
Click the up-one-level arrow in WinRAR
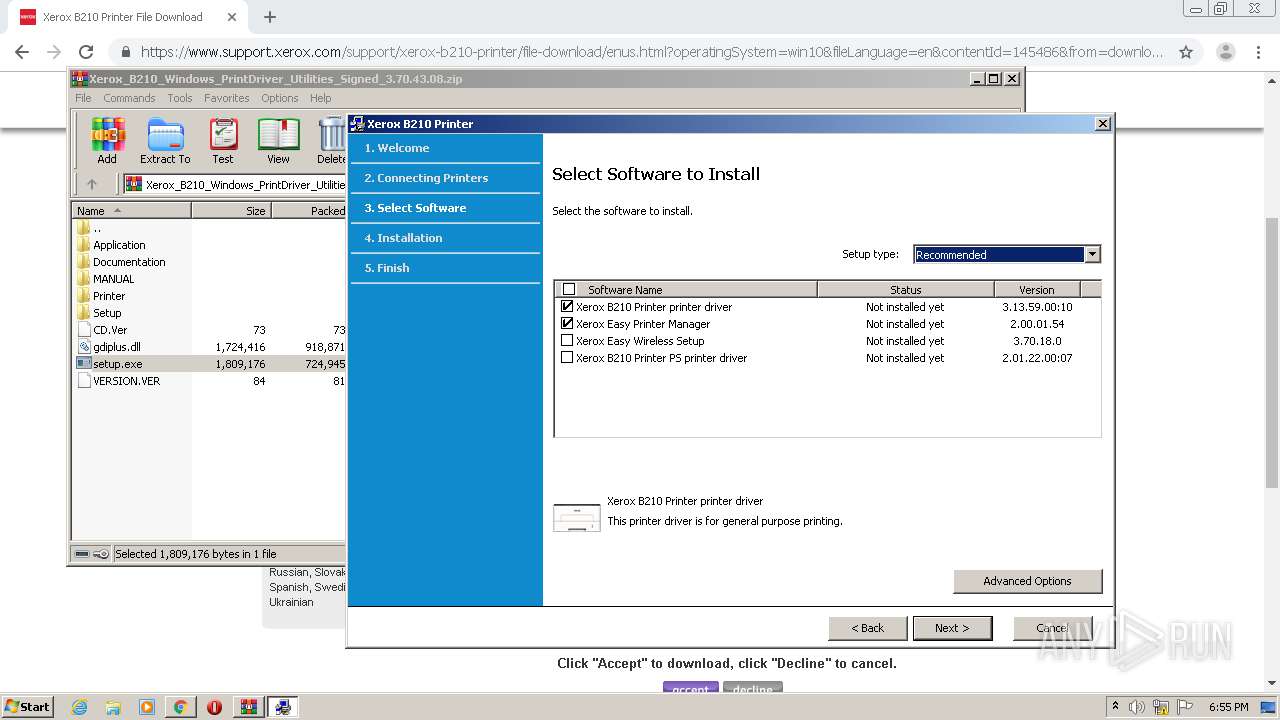92,184
